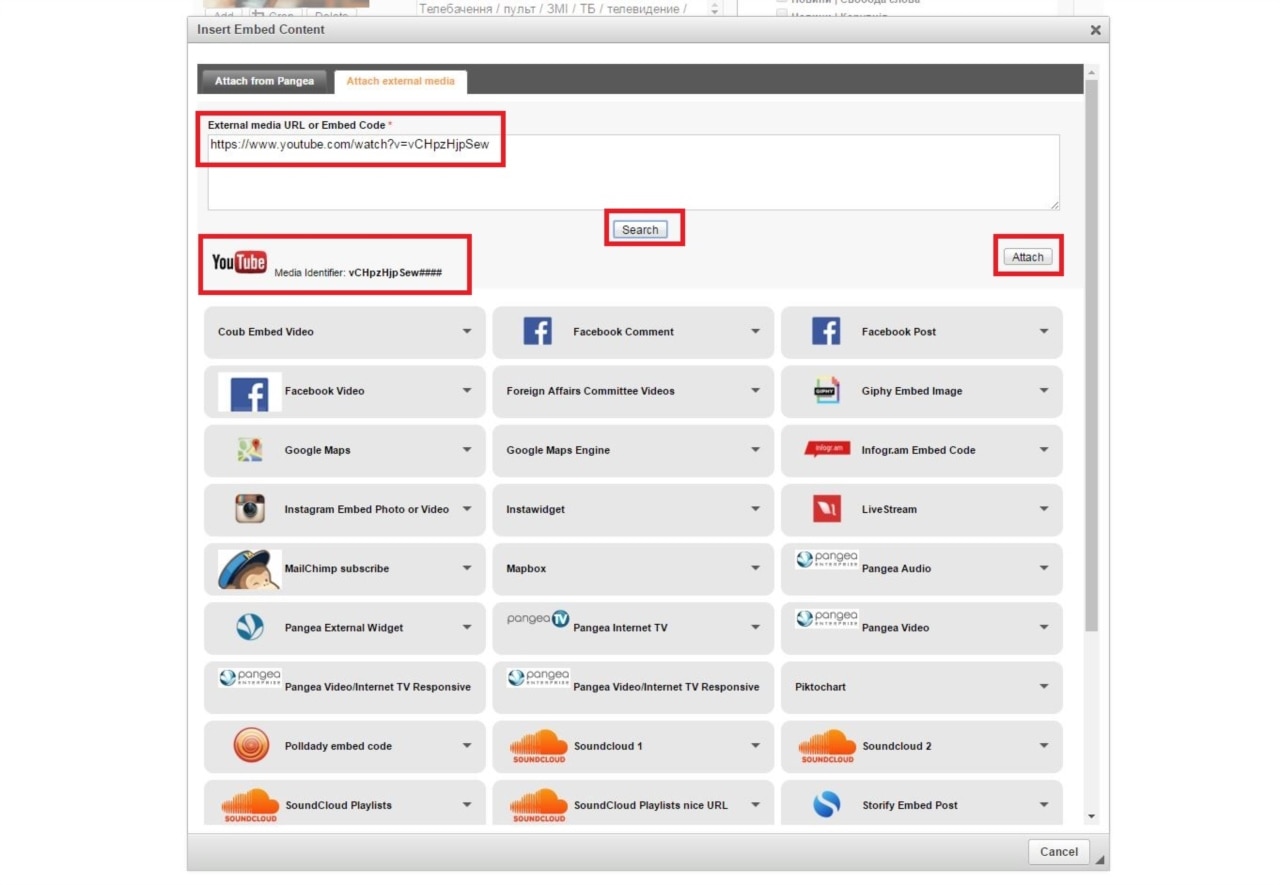Click the Google Maps pin icon

tap(249, 450)
